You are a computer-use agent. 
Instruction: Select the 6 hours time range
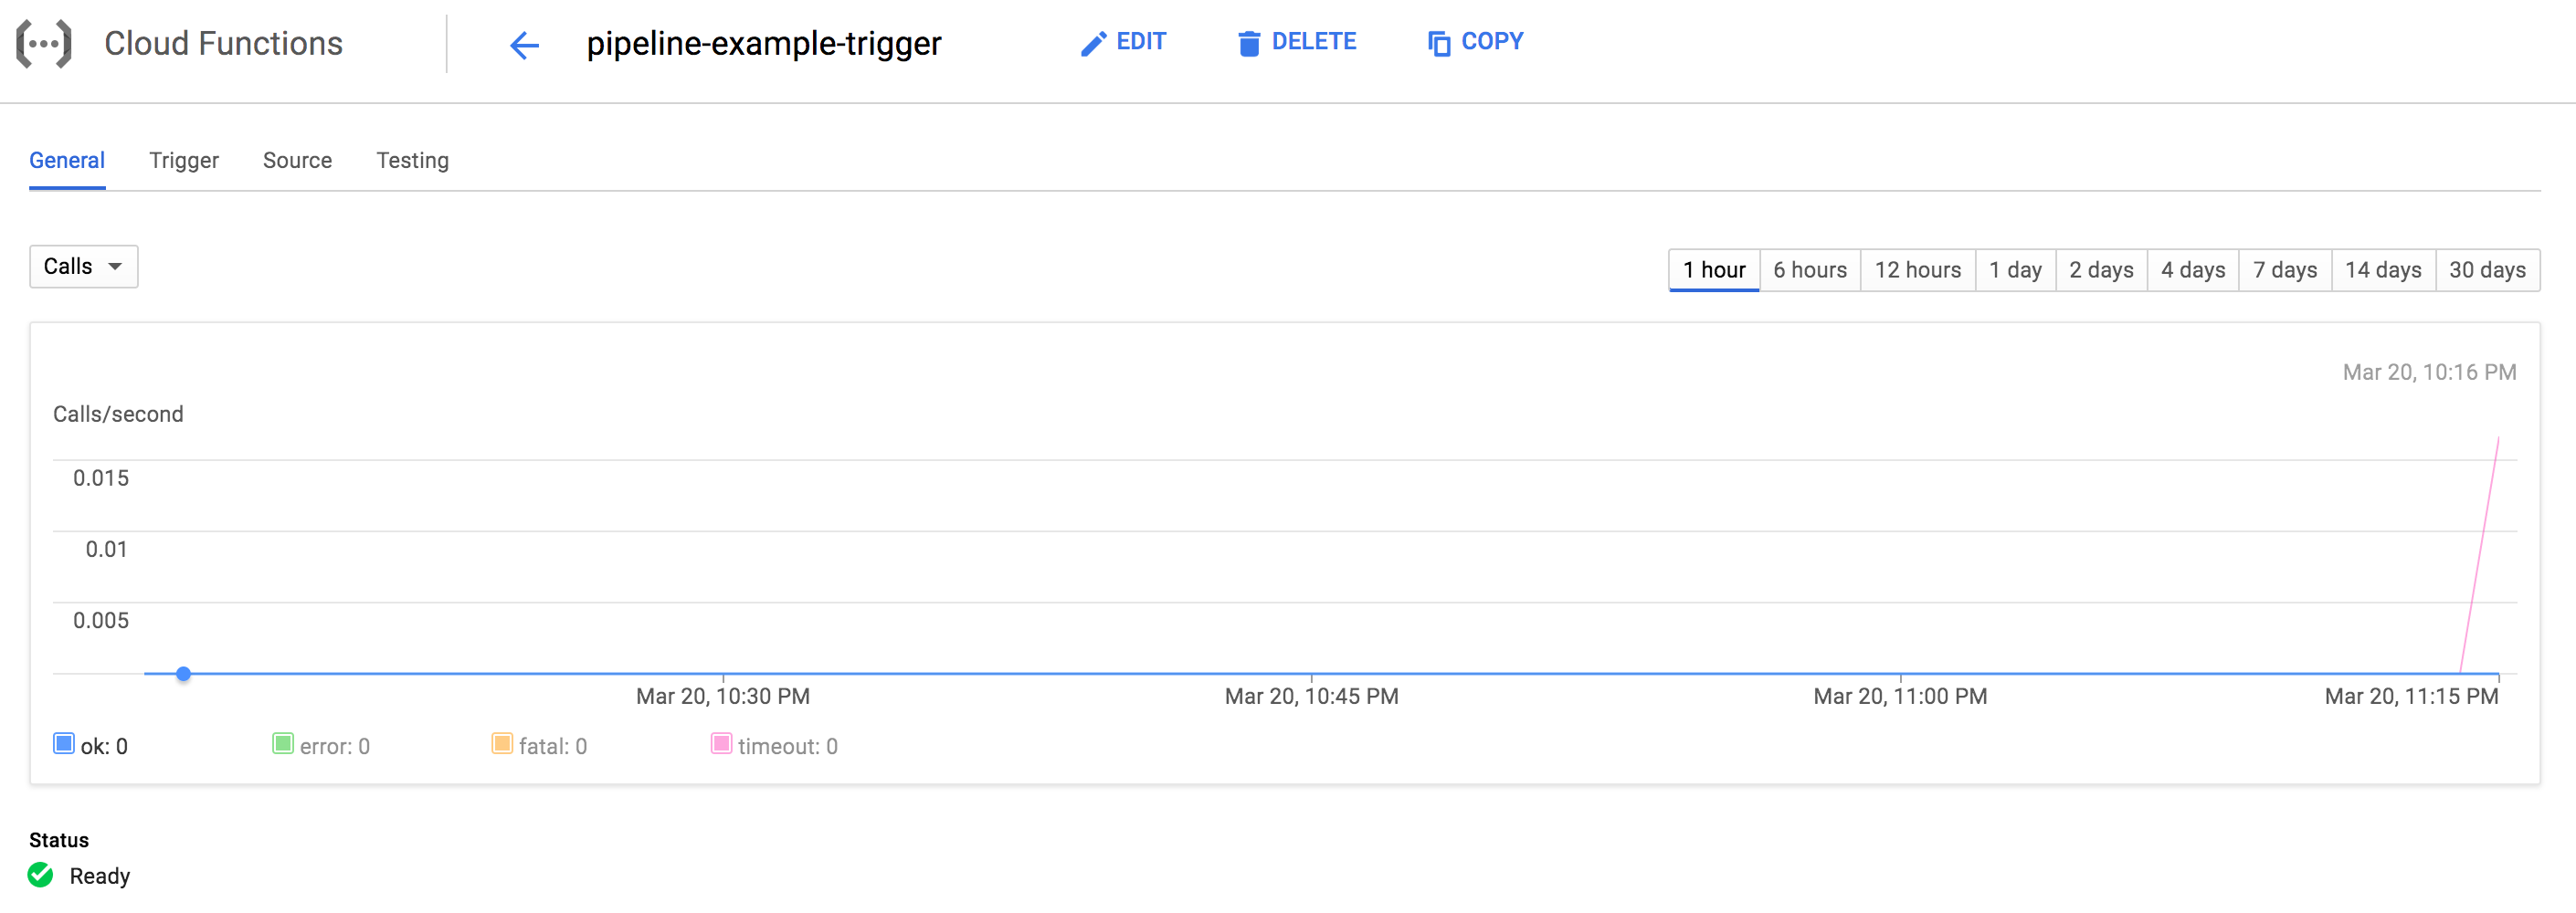(1810, 270)
